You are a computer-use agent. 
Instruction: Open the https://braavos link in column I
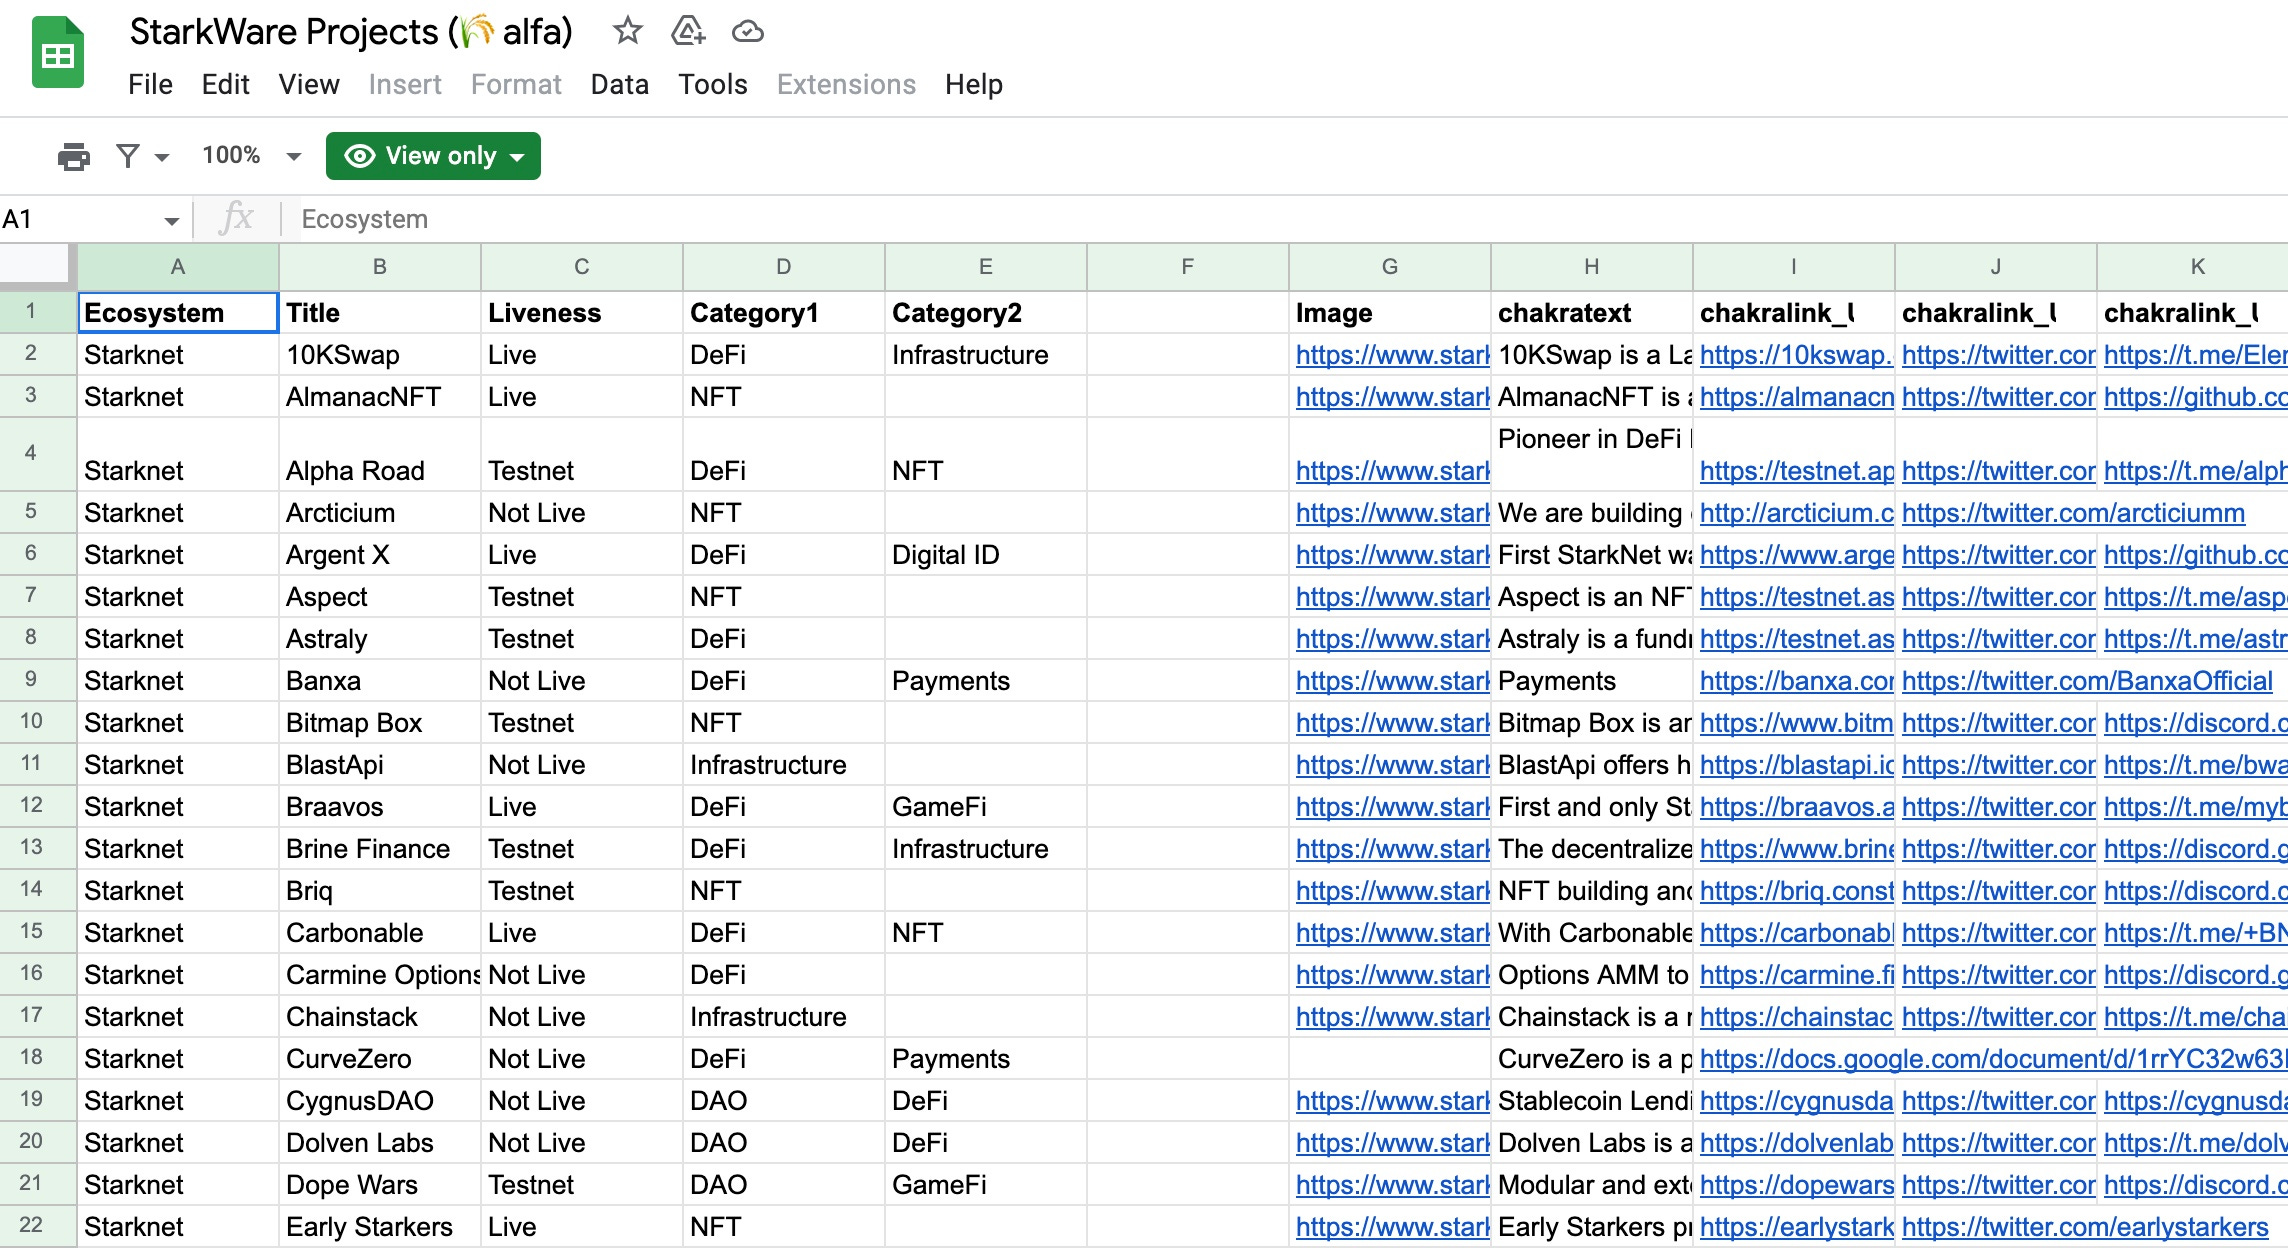pyautogui.click(x=1796, y=807)
